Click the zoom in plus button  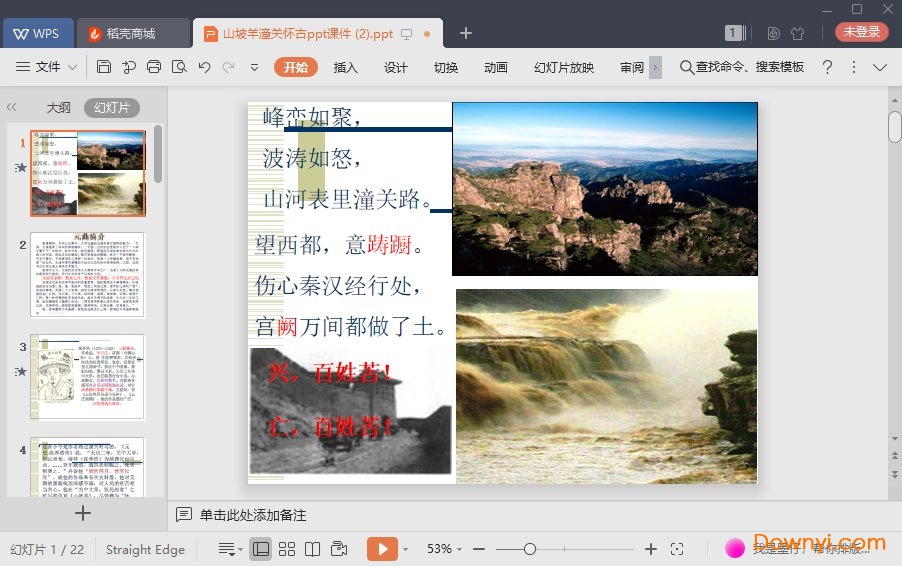point(651,549)
